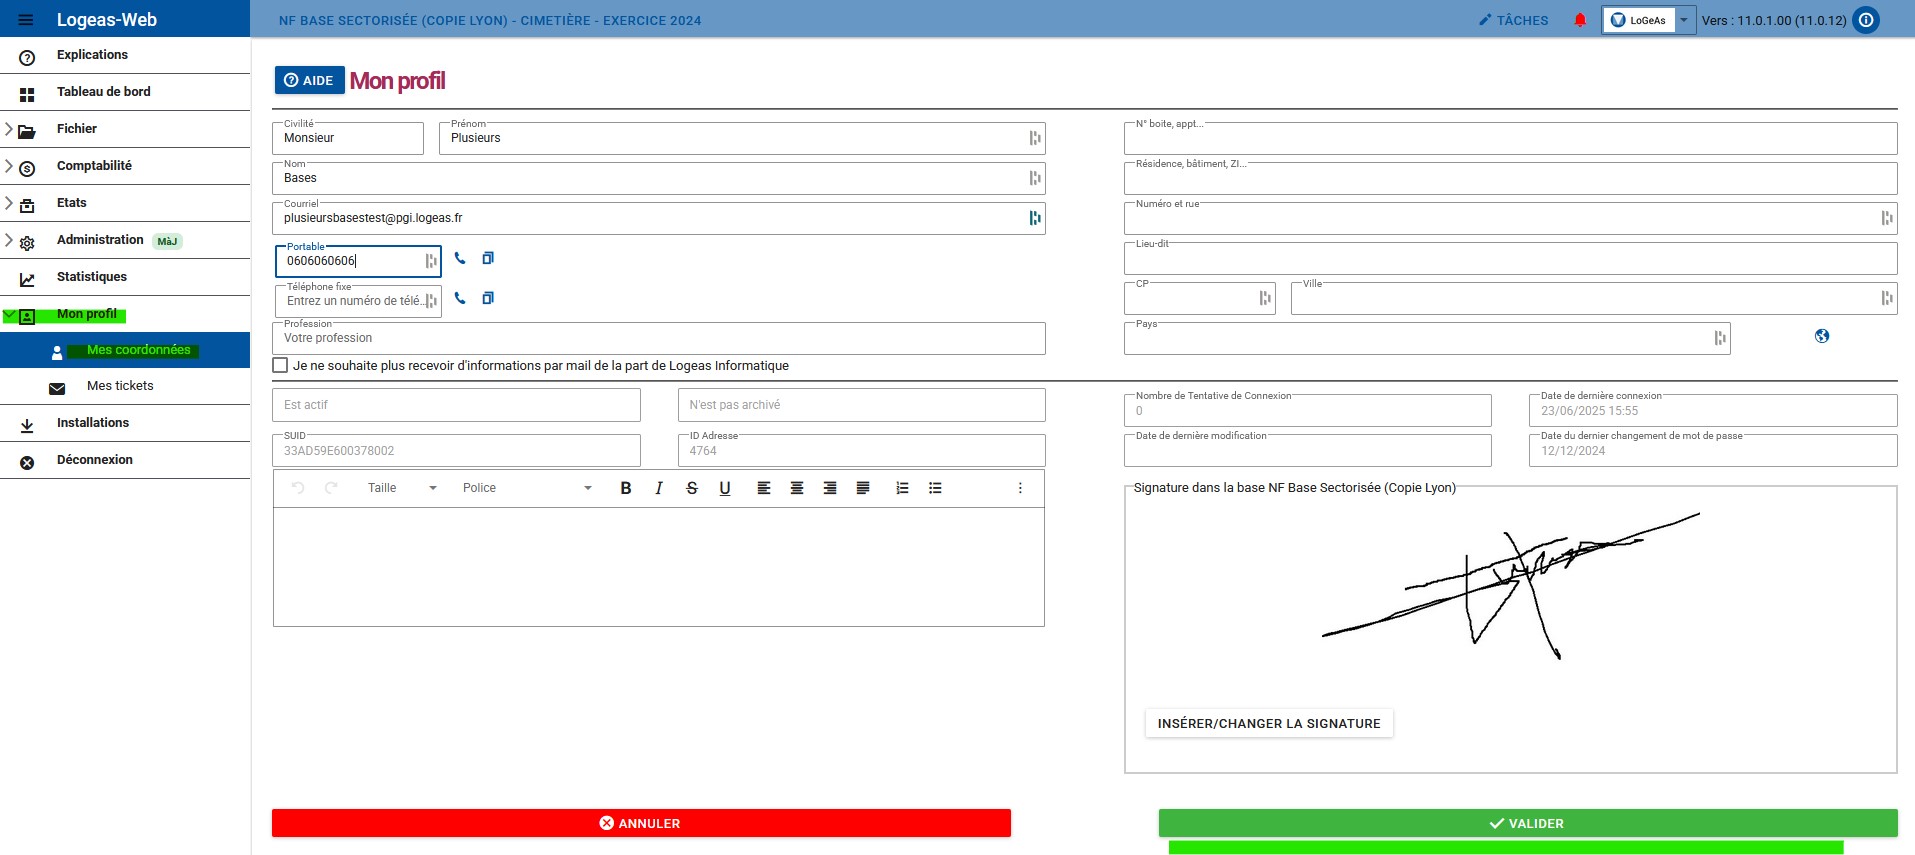The height and width of the screenshot is (855, 1915).
Task: Click the green VALIDER button
Action: click(x=1527, y=823)
